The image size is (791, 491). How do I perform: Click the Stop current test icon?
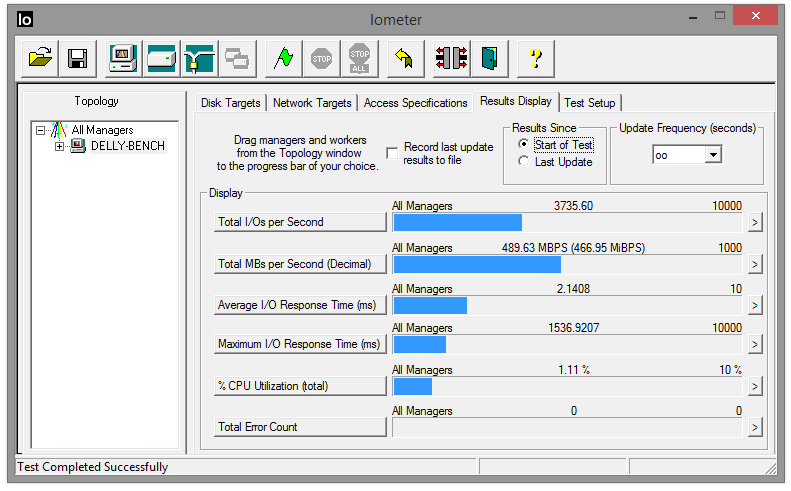tap(321, 59)
